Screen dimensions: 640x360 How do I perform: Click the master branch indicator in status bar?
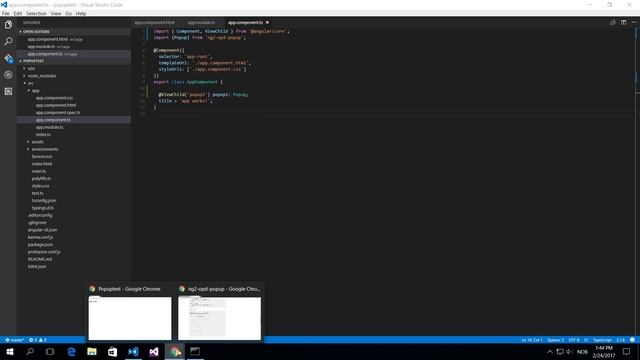[15, 340]
